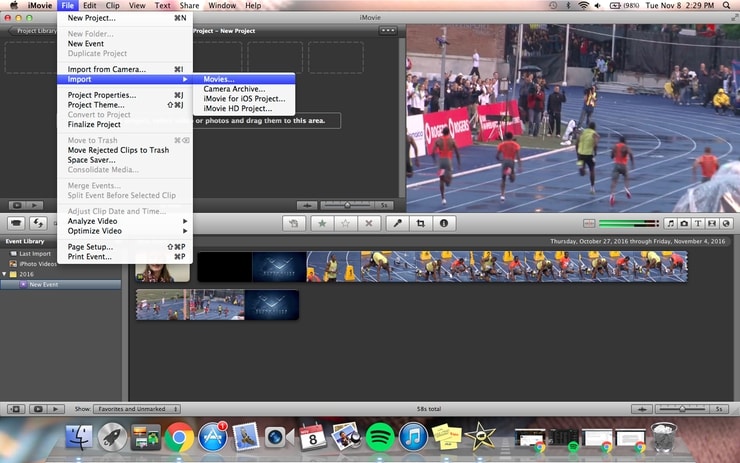Open the project options three-dots button
The image size is (740, 463).
388,31
